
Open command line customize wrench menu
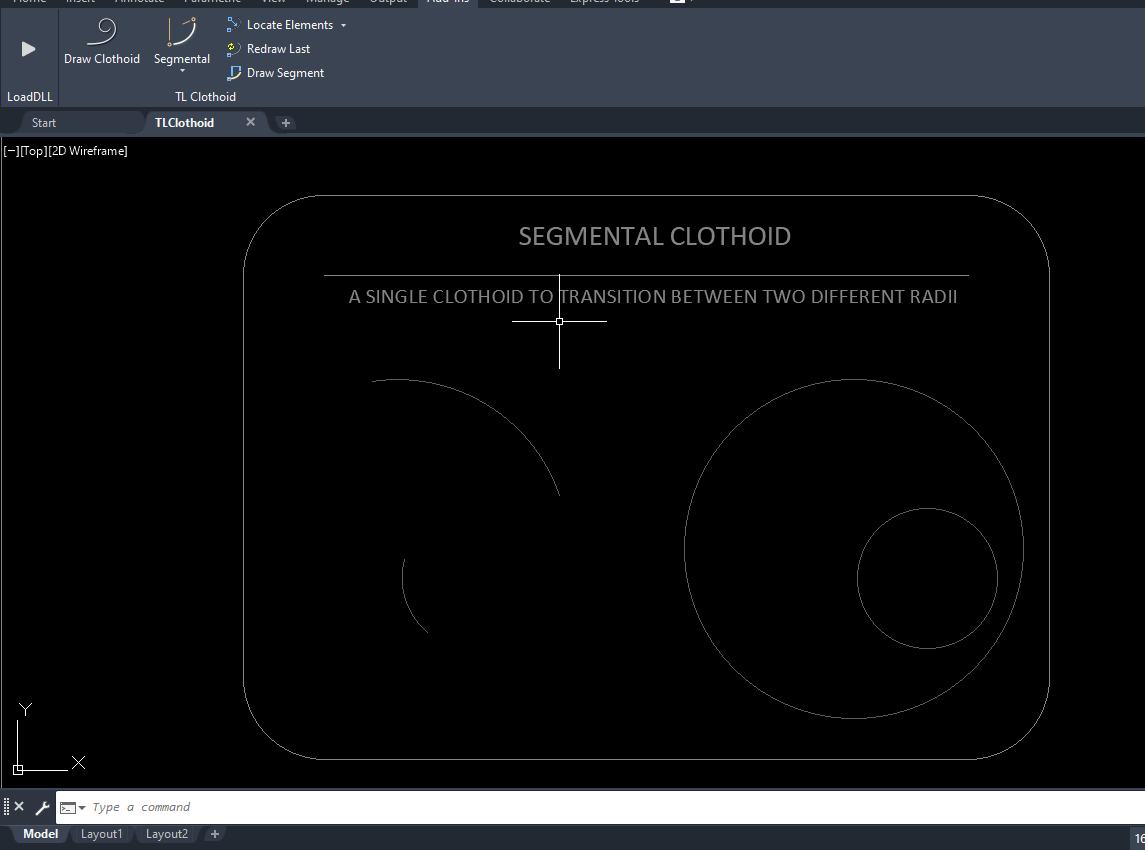pyautogui.click(x=42, y=807)
